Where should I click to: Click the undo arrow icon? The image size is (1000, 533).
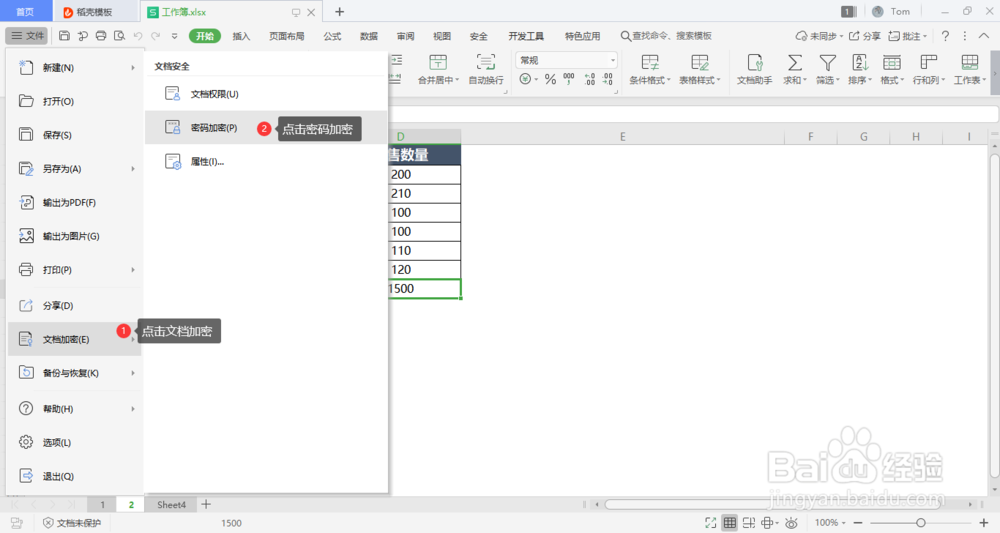(138, 36)
